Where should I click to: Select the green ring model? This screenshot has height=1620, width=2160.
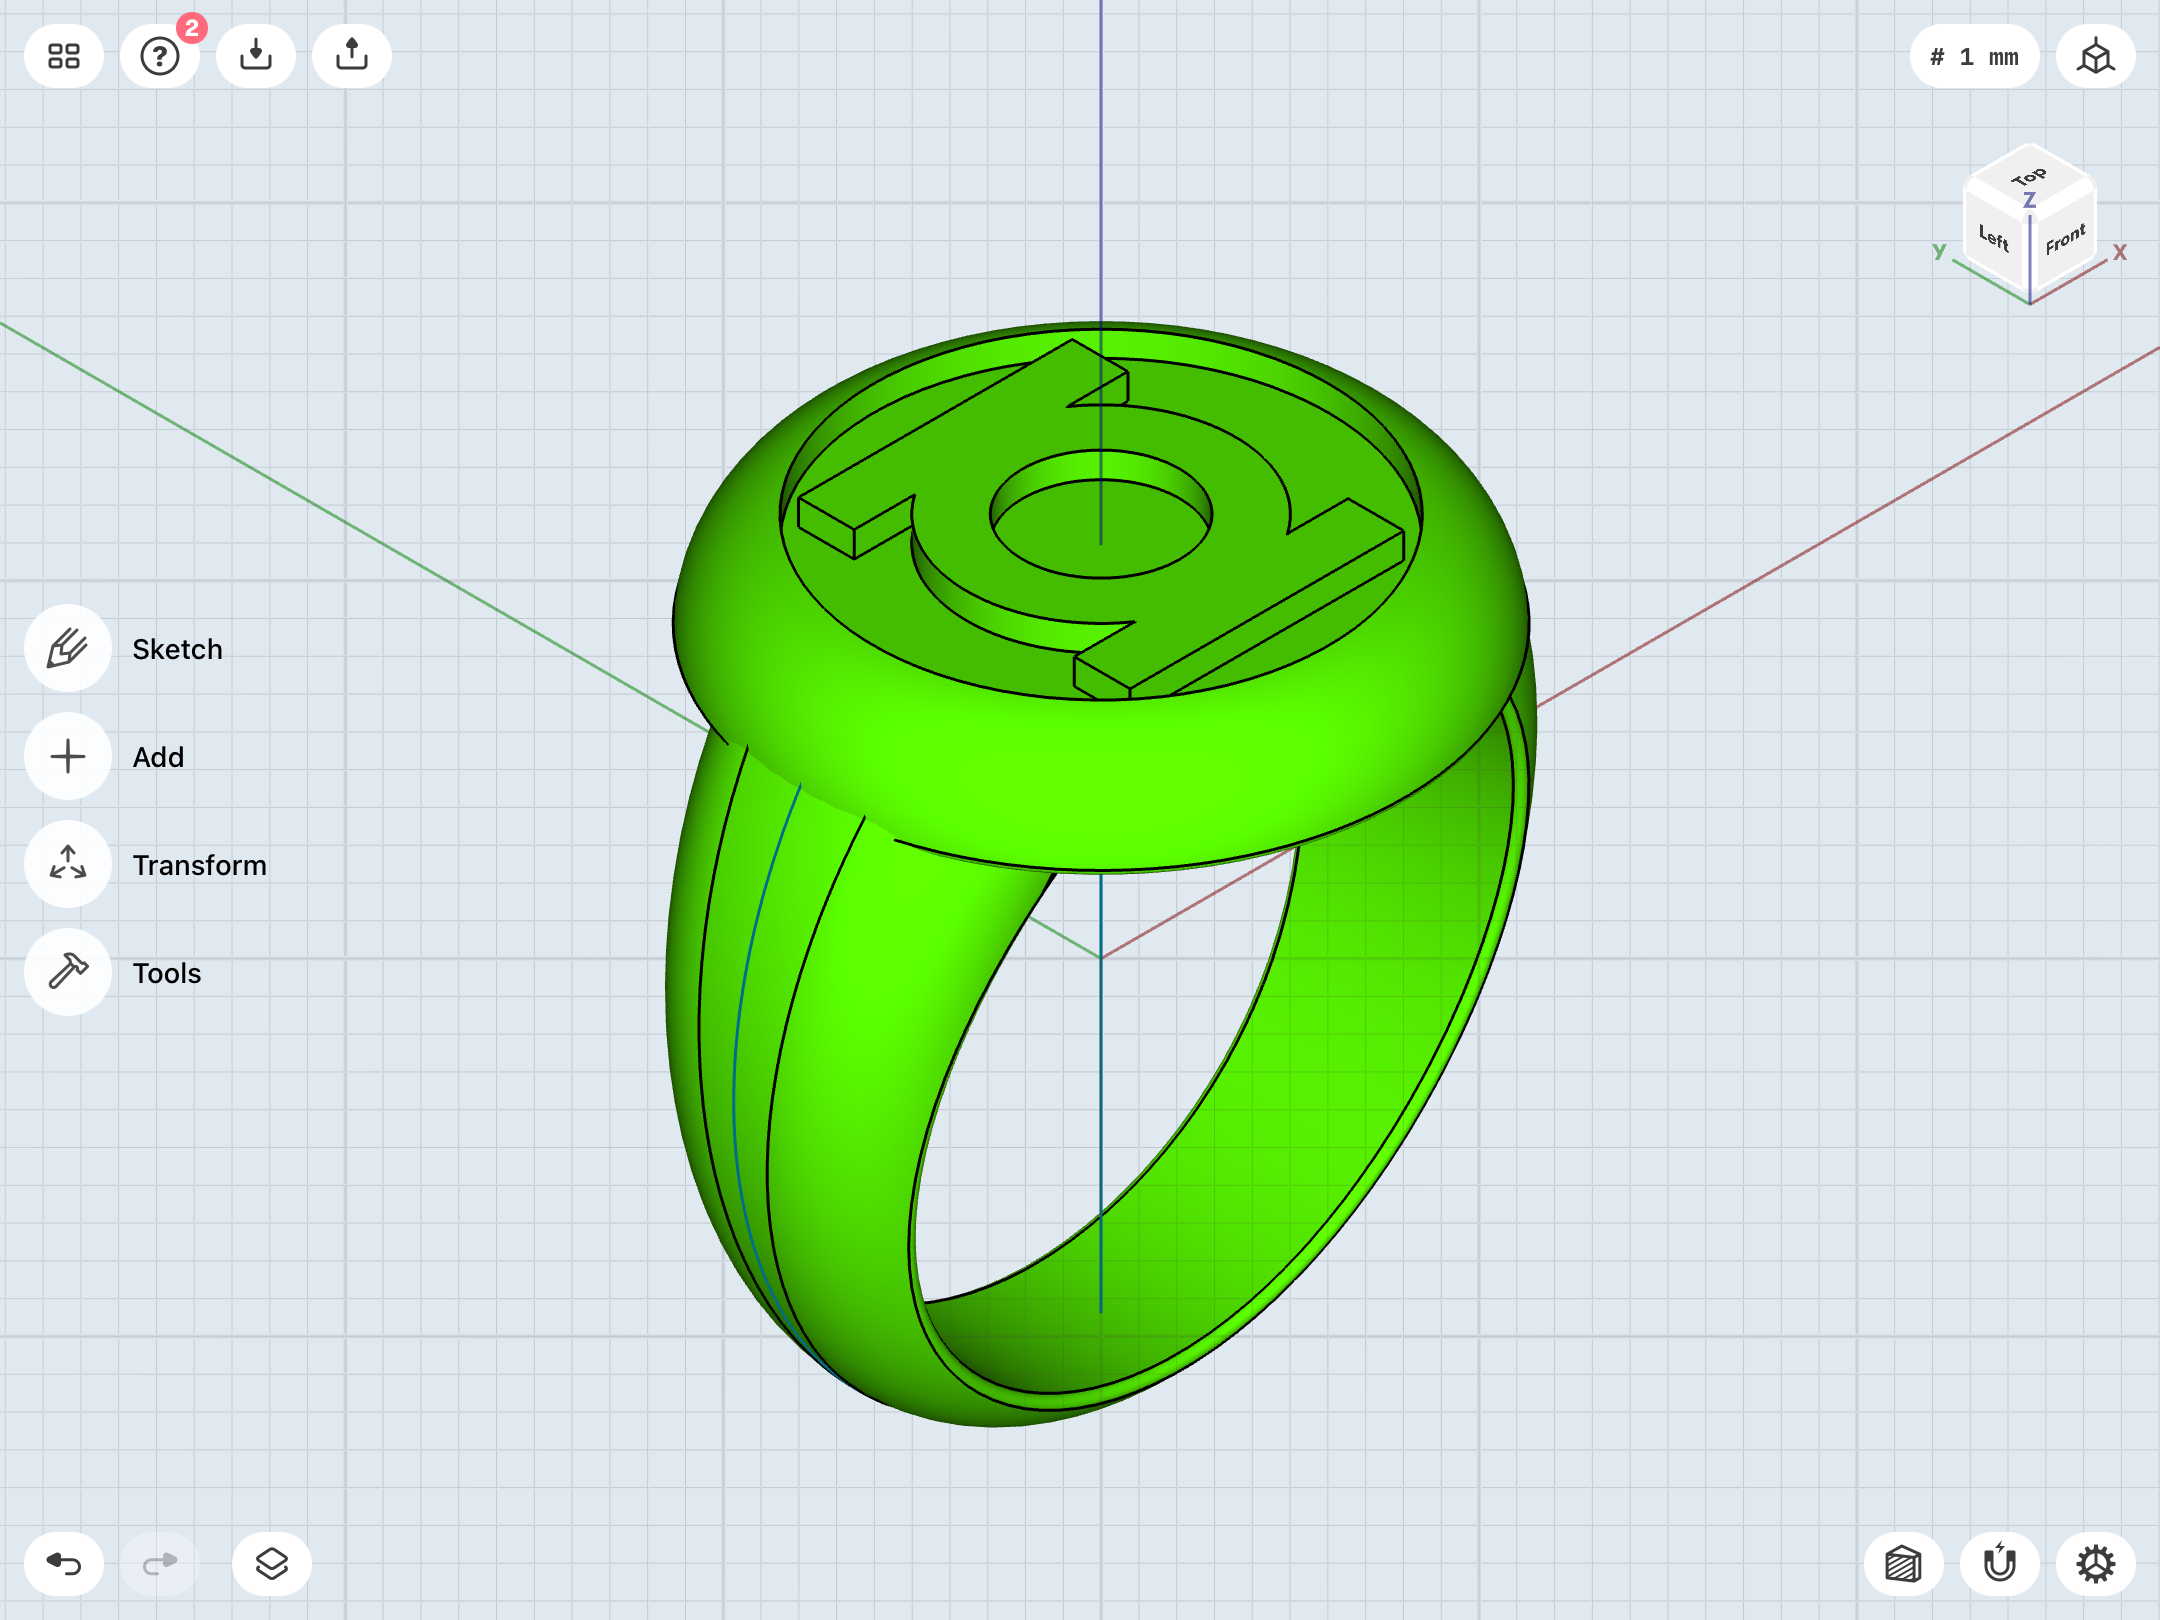click(1100, 780)
